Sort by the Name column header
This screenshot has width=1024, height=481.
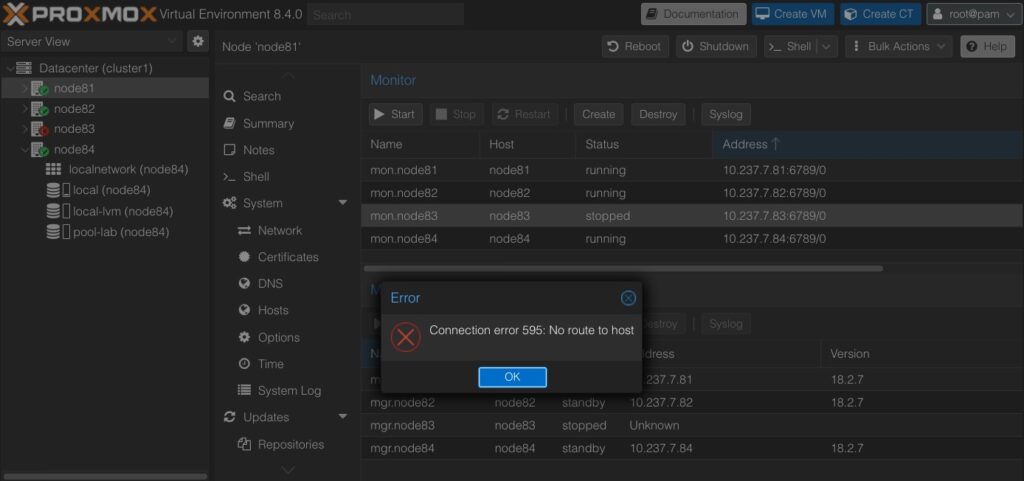point(420,144)
